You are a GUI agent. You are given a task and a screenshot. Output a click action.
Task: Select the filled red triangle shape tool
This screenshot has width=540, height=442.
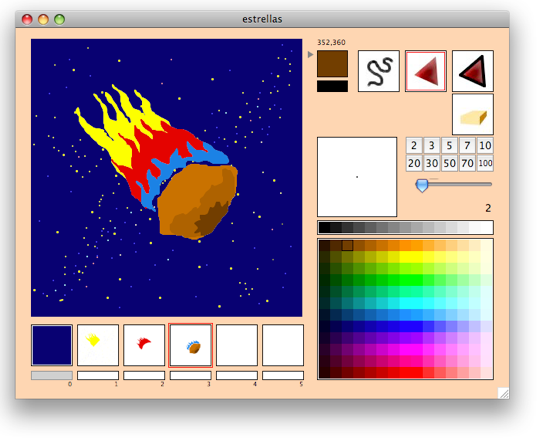tap(426, 71)
